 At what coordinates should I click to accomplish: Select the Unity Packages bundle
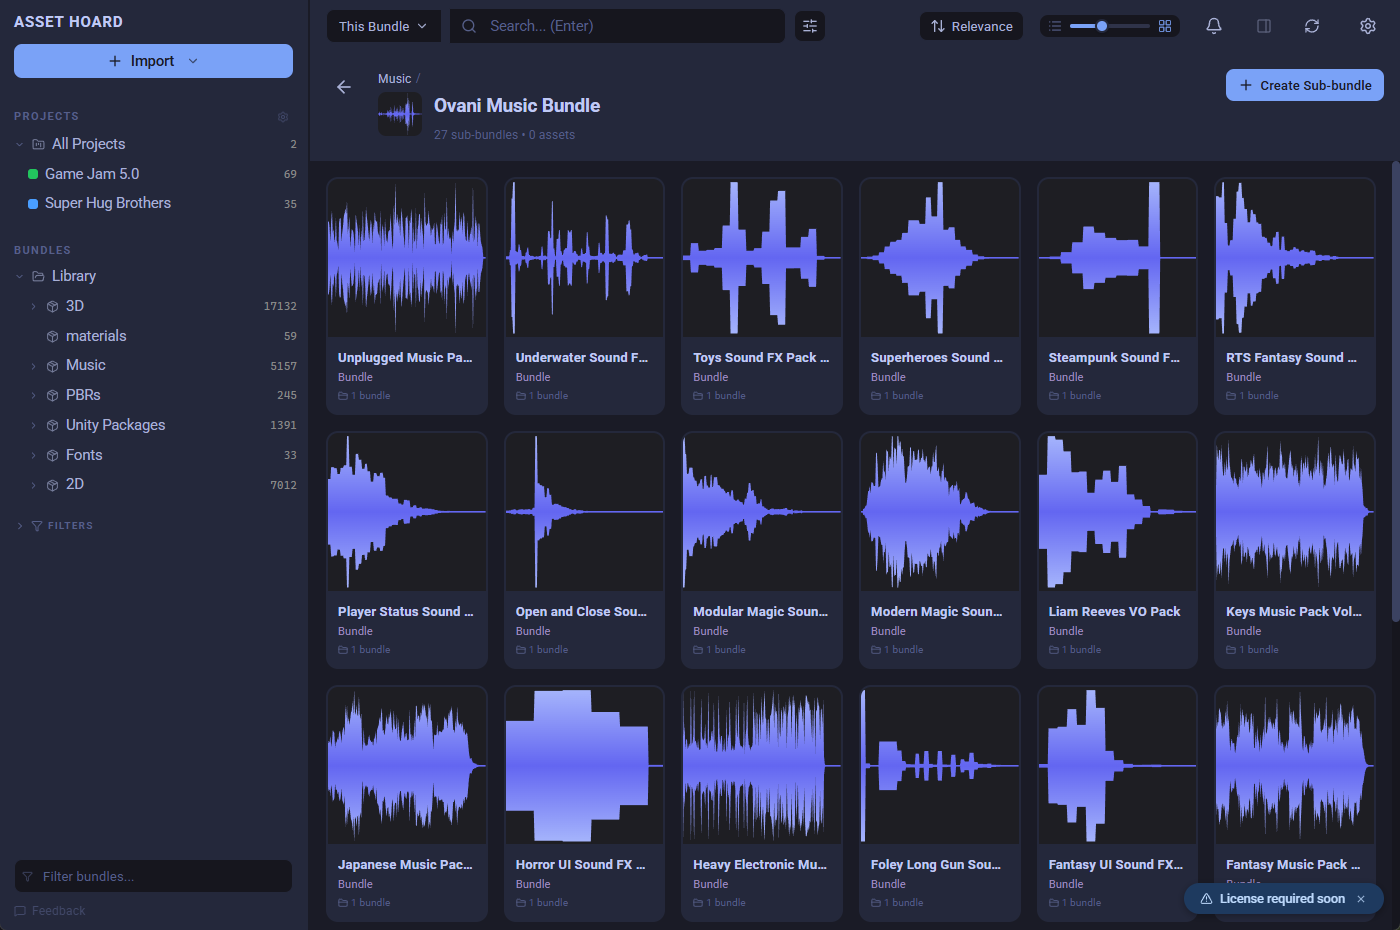[x=115, y=425]
